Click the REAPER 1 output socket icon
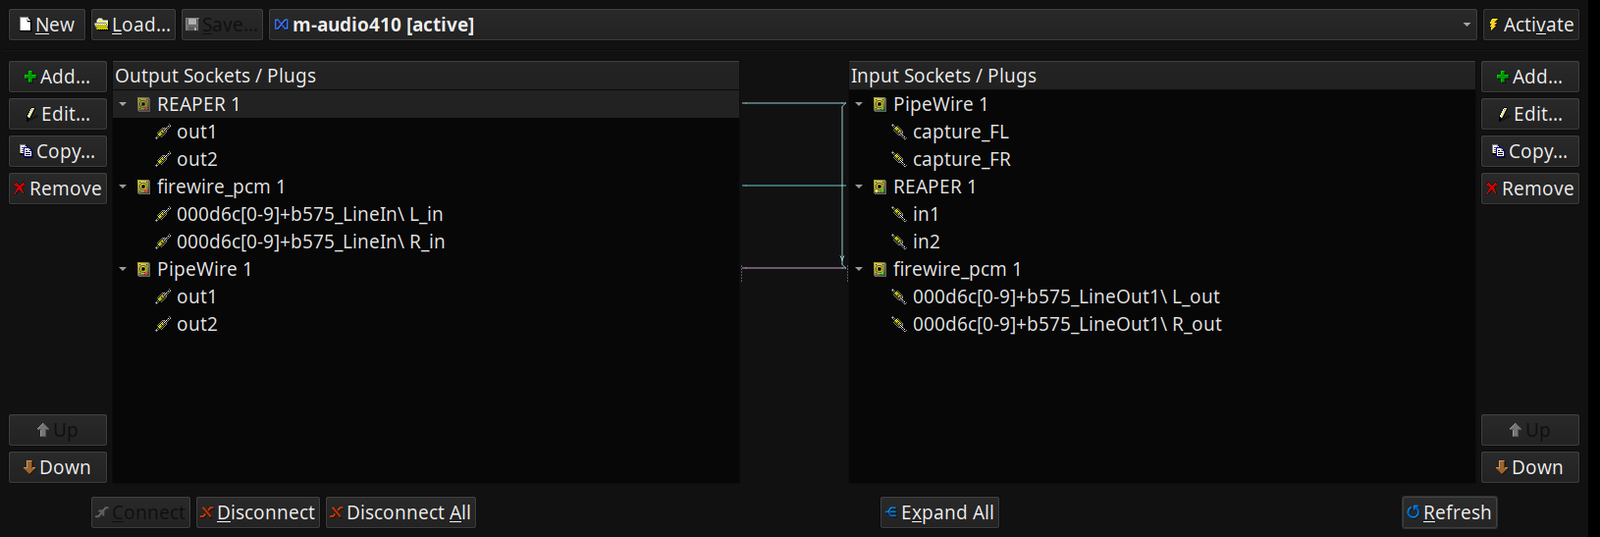Image resolution: width=1600 pixels, height=537 pixels. coord(143,104)
